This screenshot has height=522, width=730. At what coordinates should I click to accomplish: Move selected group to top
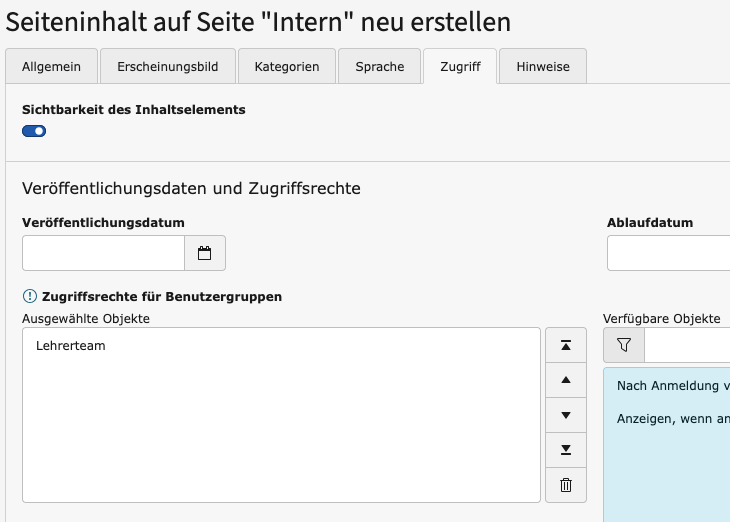[x=566, y=345]
